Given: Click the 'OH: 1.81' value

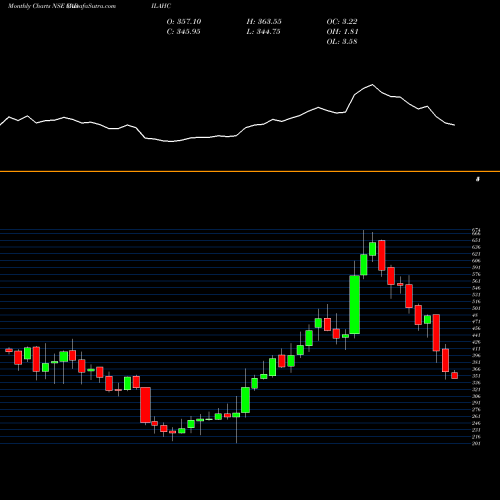Looking at the screenshot, I should click(x=342, y=32).
